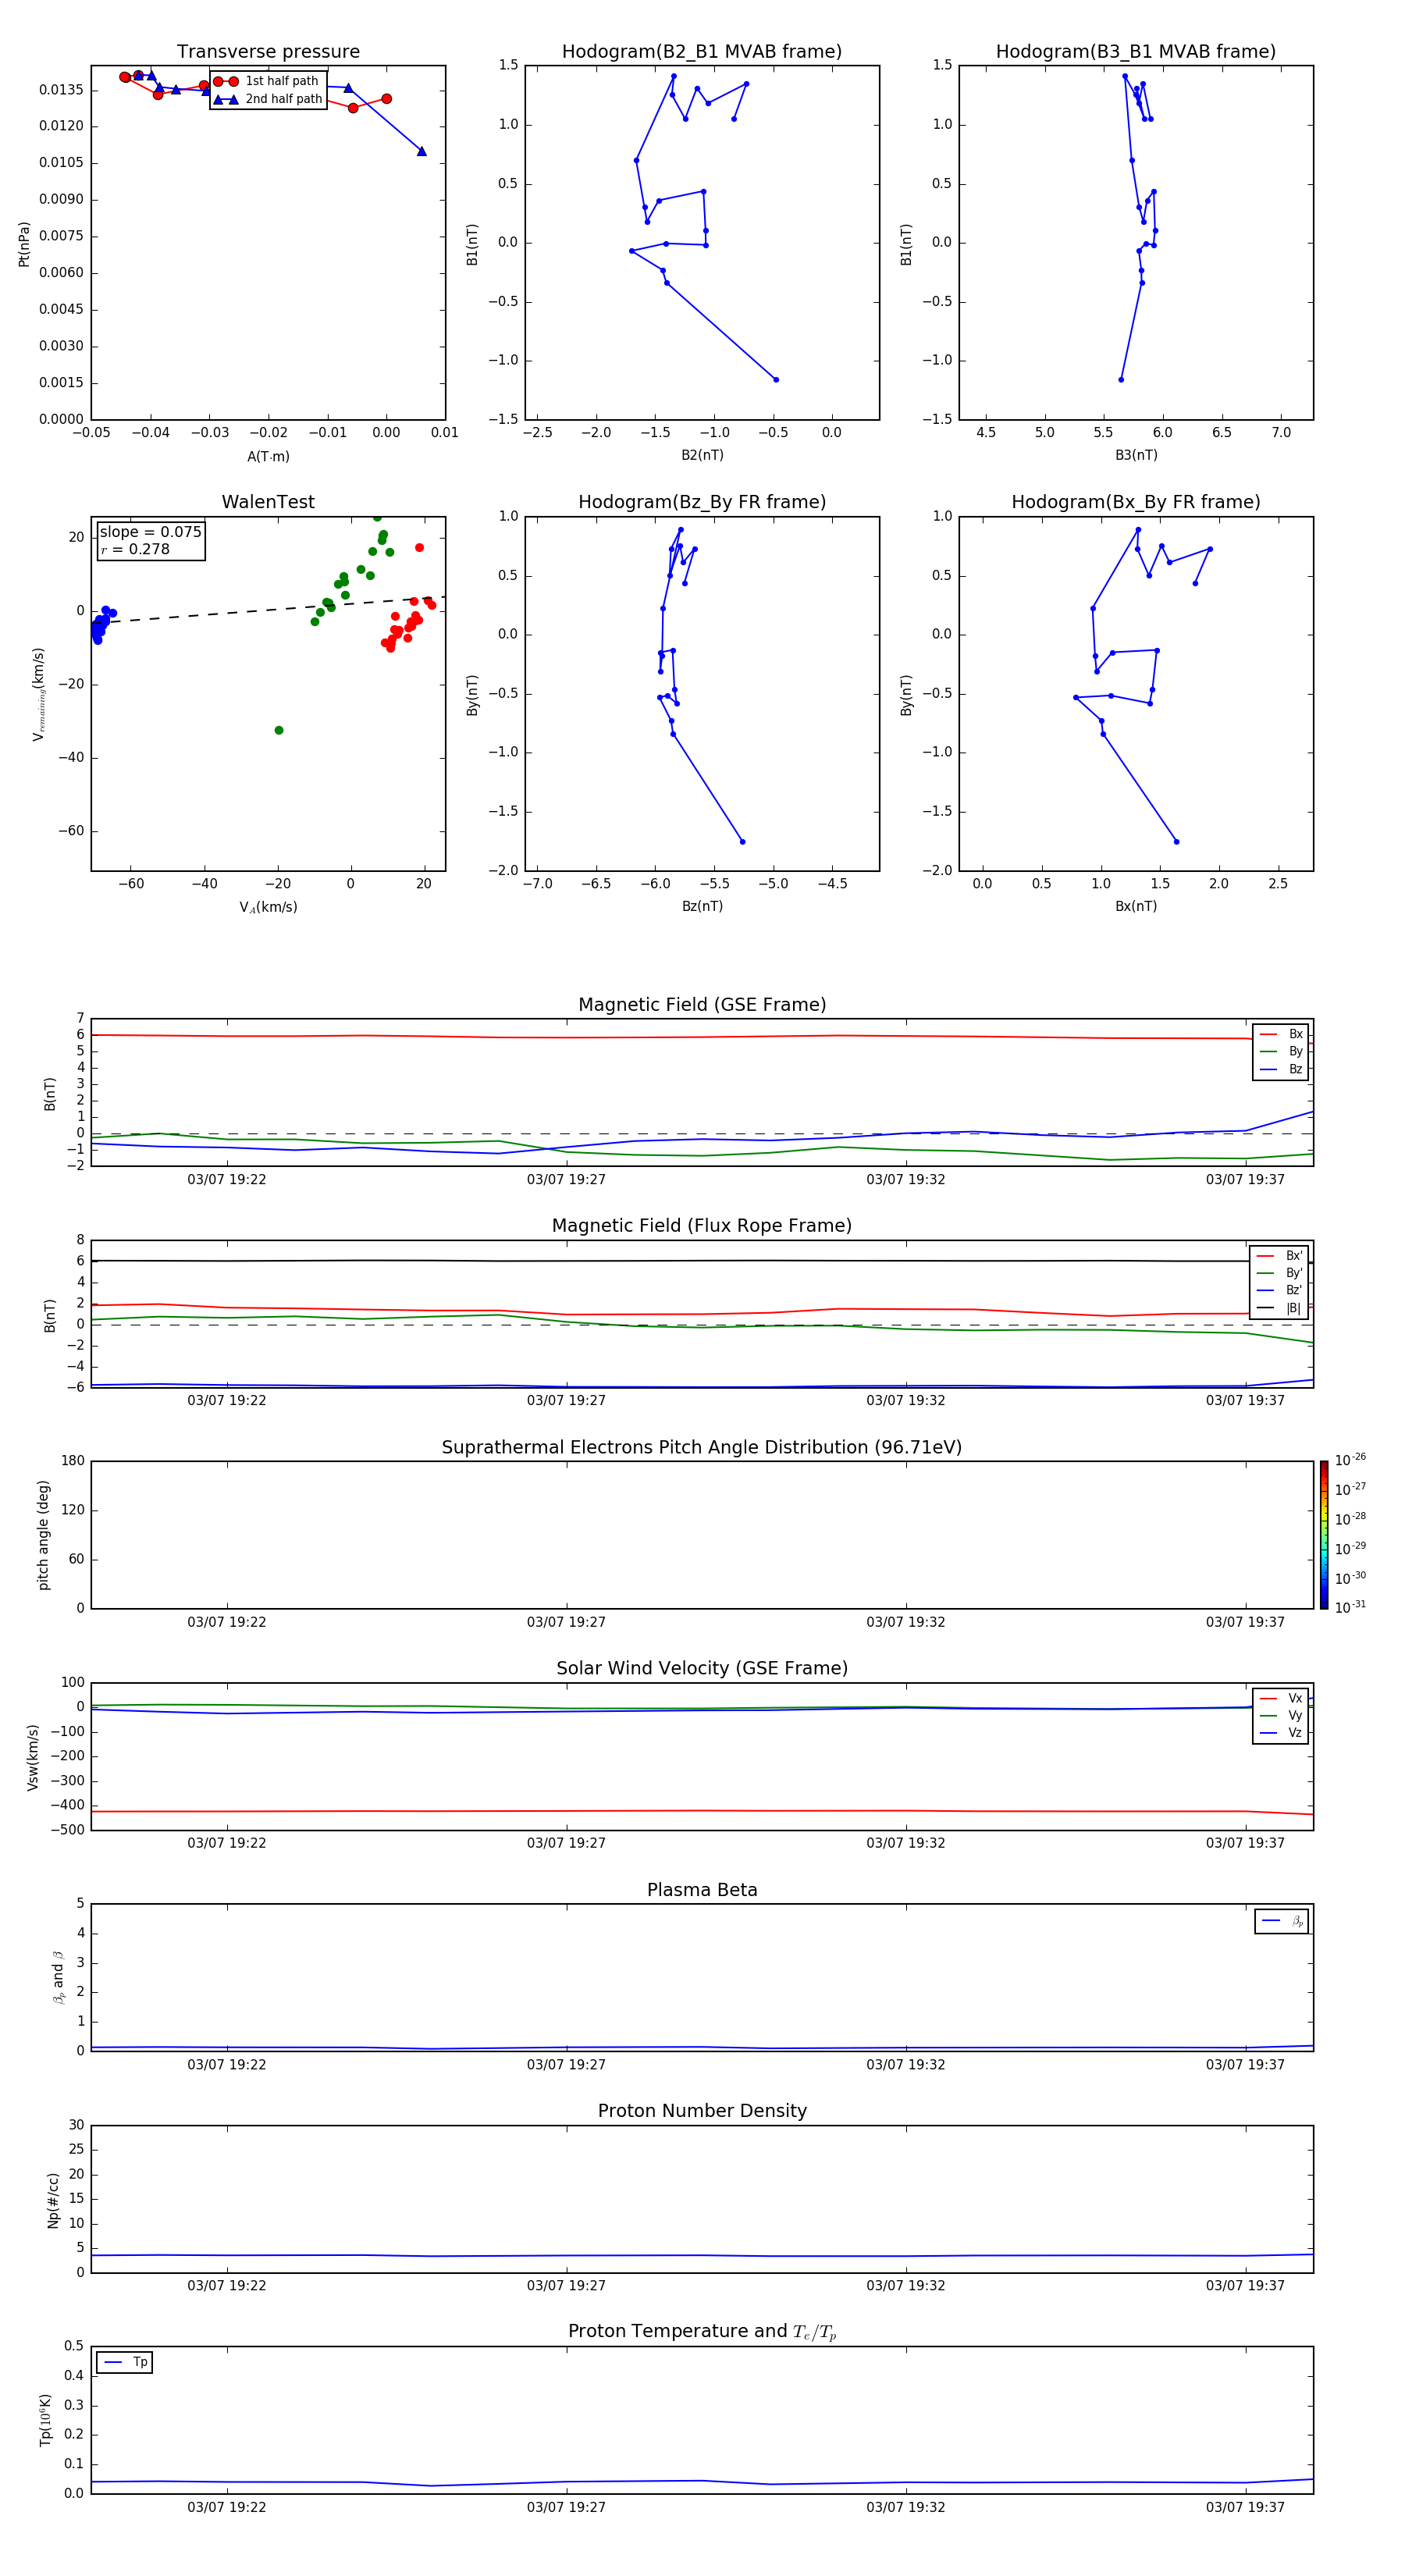Select "03/07 19:22" tick under GSE magnetic field
1405x2576 pixels.
tap(227, 1180)
